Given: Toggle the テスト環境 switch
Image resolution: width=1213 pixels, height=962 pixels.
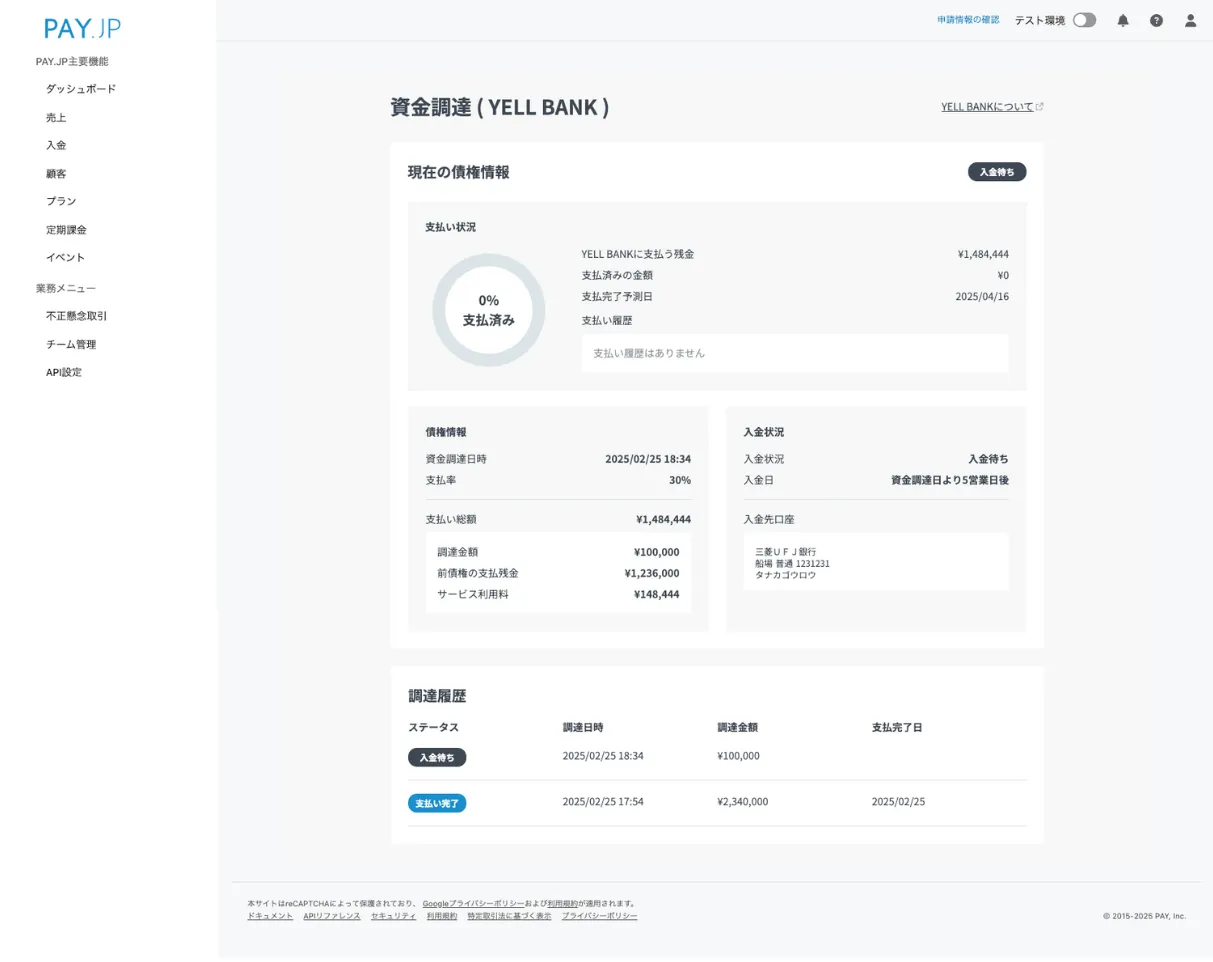Looking at the screenshot, I should click(x=1084, y=20).
